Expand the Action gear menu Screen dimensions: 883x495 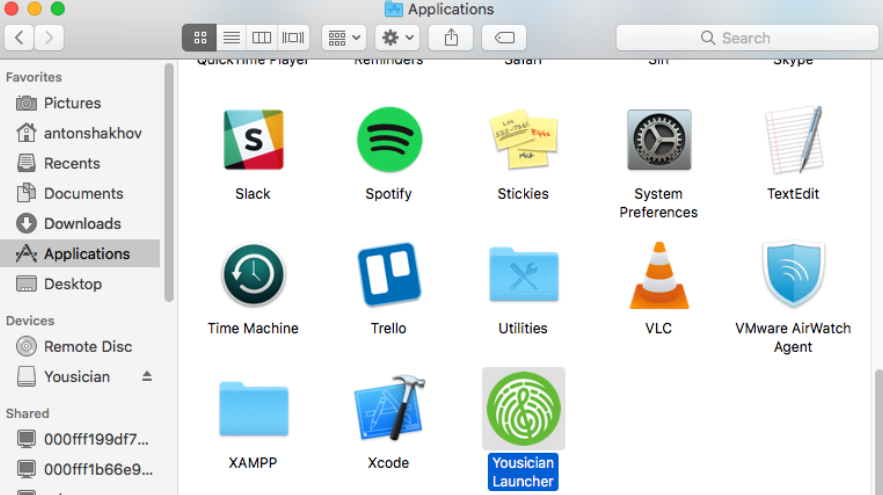click(396, 38)
